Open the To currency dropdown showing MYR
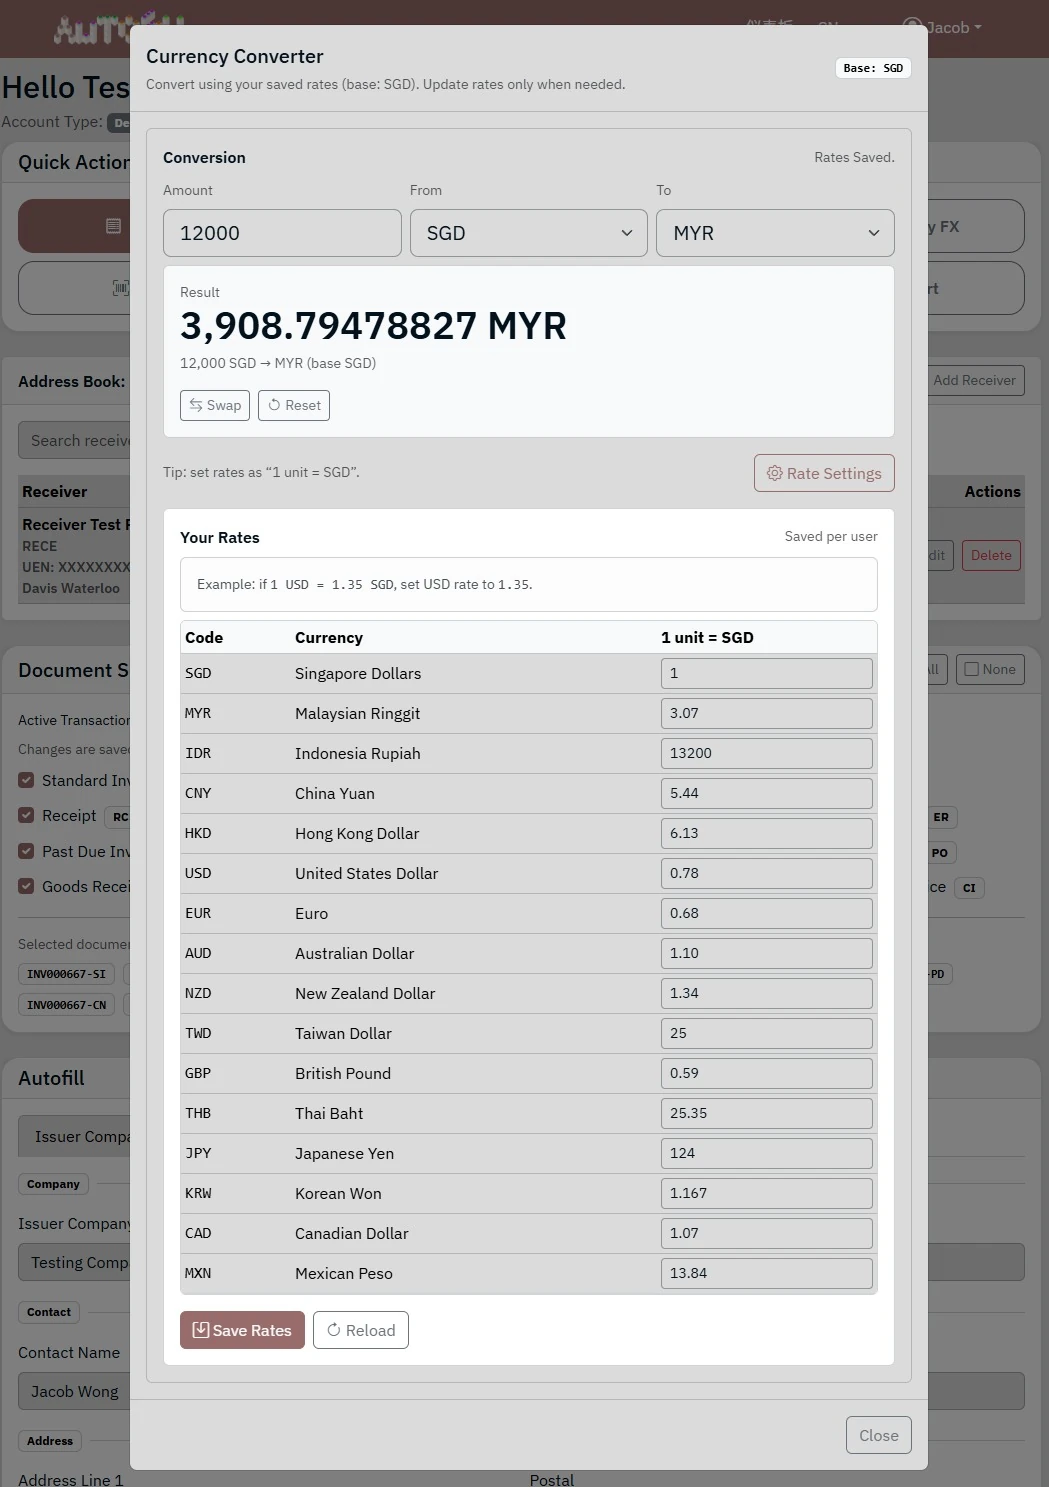Image resolution: width=1049 pixels, height=1487 pixels. 774,233
